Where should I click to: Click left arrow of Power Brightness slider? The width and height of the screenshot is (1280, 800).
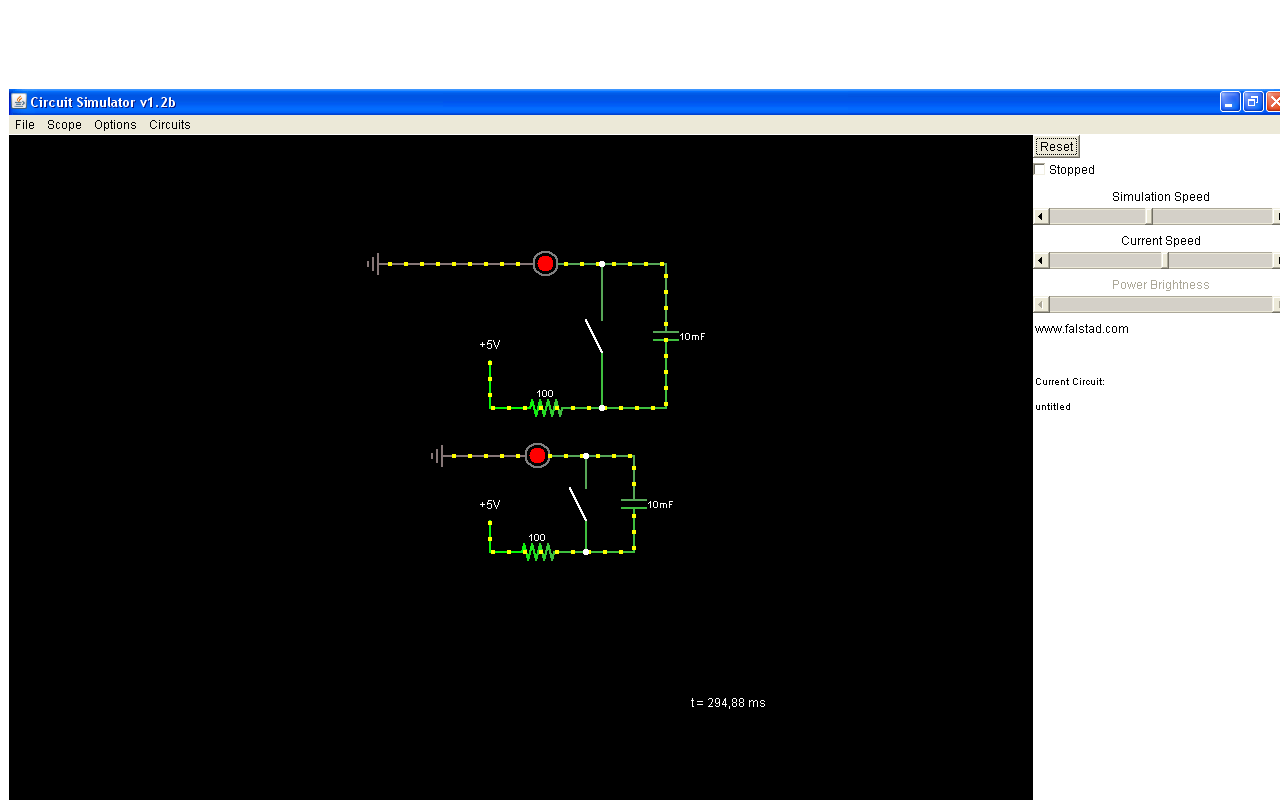click(1040, 305)
